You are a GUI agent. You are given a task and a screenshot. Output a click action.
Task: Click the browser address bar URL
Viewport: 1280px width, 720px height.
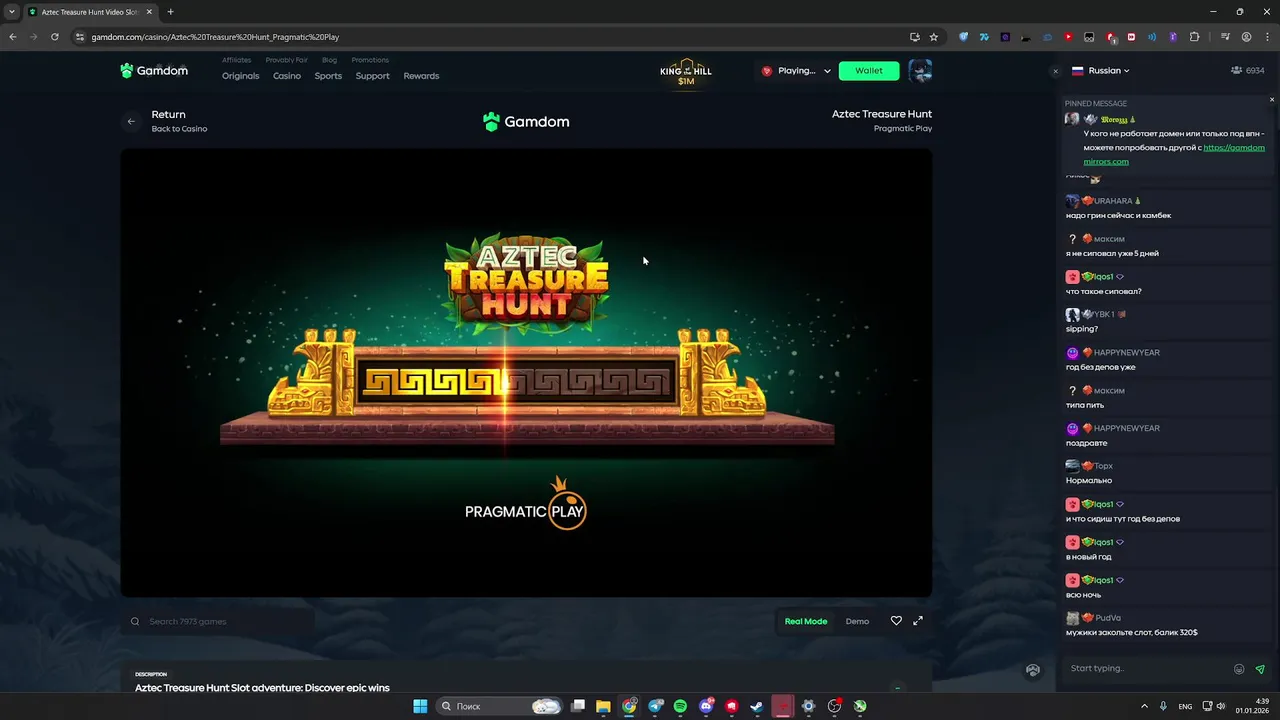pos(215,37)
